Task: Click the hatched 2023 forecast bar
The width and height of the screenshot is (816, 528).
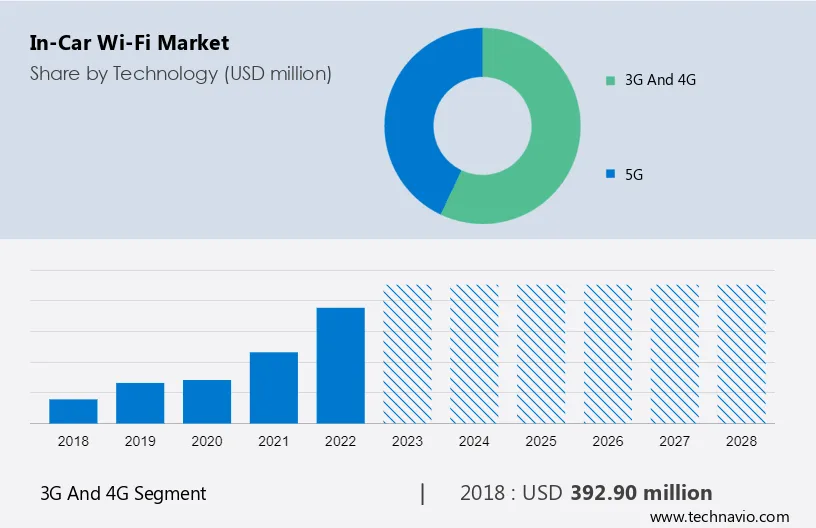Action: (407, 354)
